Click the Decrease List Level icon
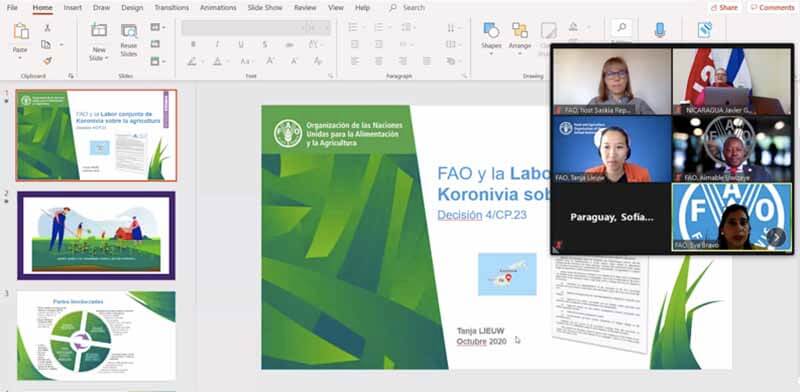The height and width of the screenshot is (392, 800). click(x=355, y=44)
